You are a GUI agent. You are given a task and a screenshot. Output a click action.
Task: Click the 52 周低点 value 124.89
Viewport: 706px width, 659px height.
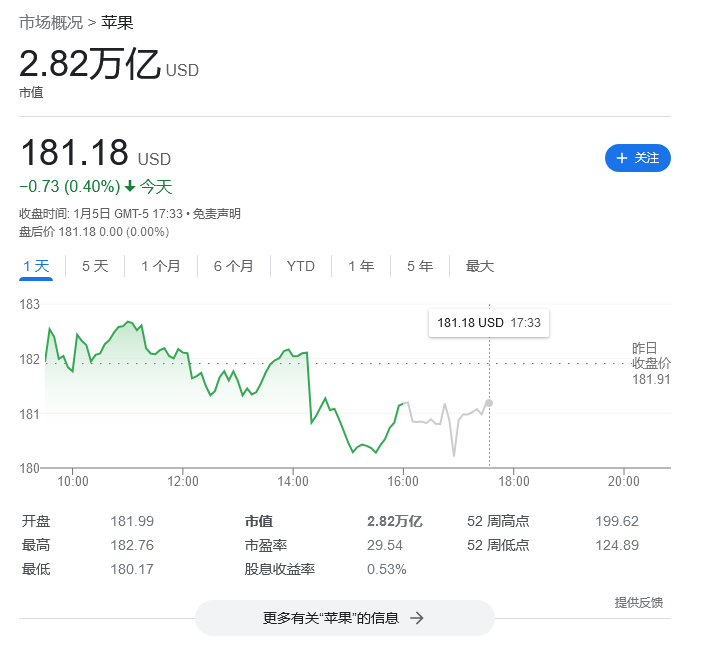pos(617,545)
